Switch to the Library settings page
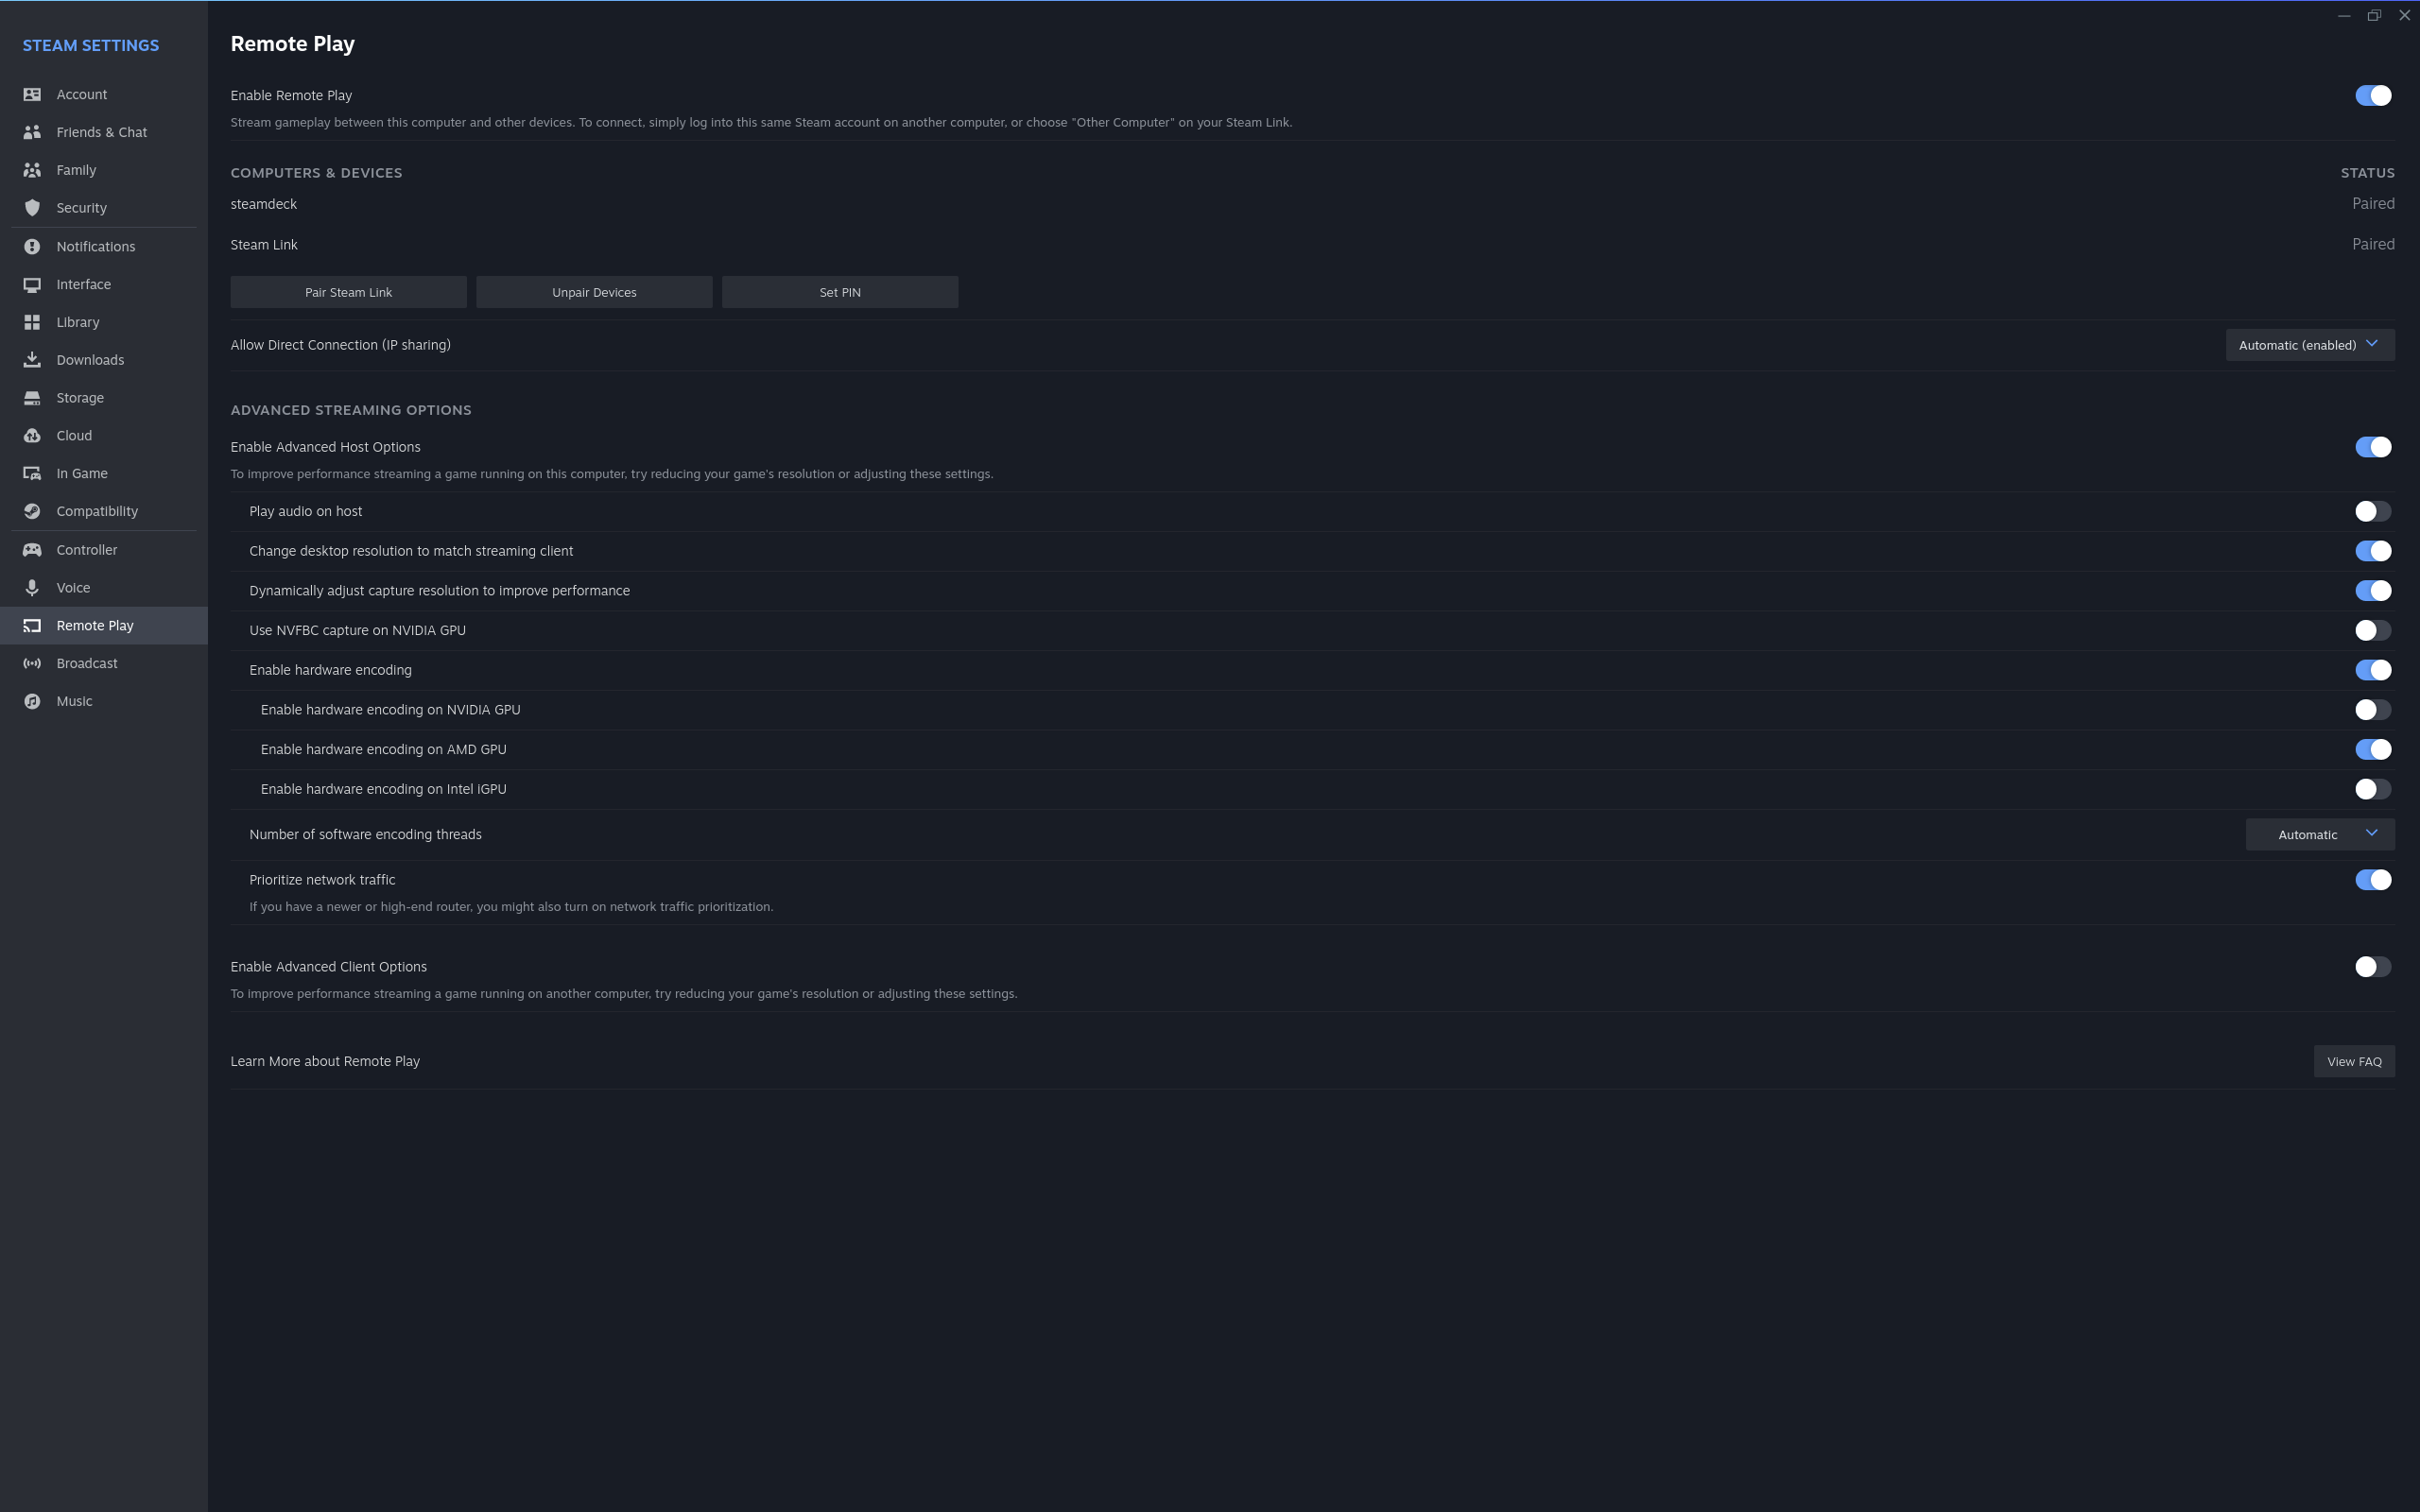2420x1512 pixels. point(77,321)
